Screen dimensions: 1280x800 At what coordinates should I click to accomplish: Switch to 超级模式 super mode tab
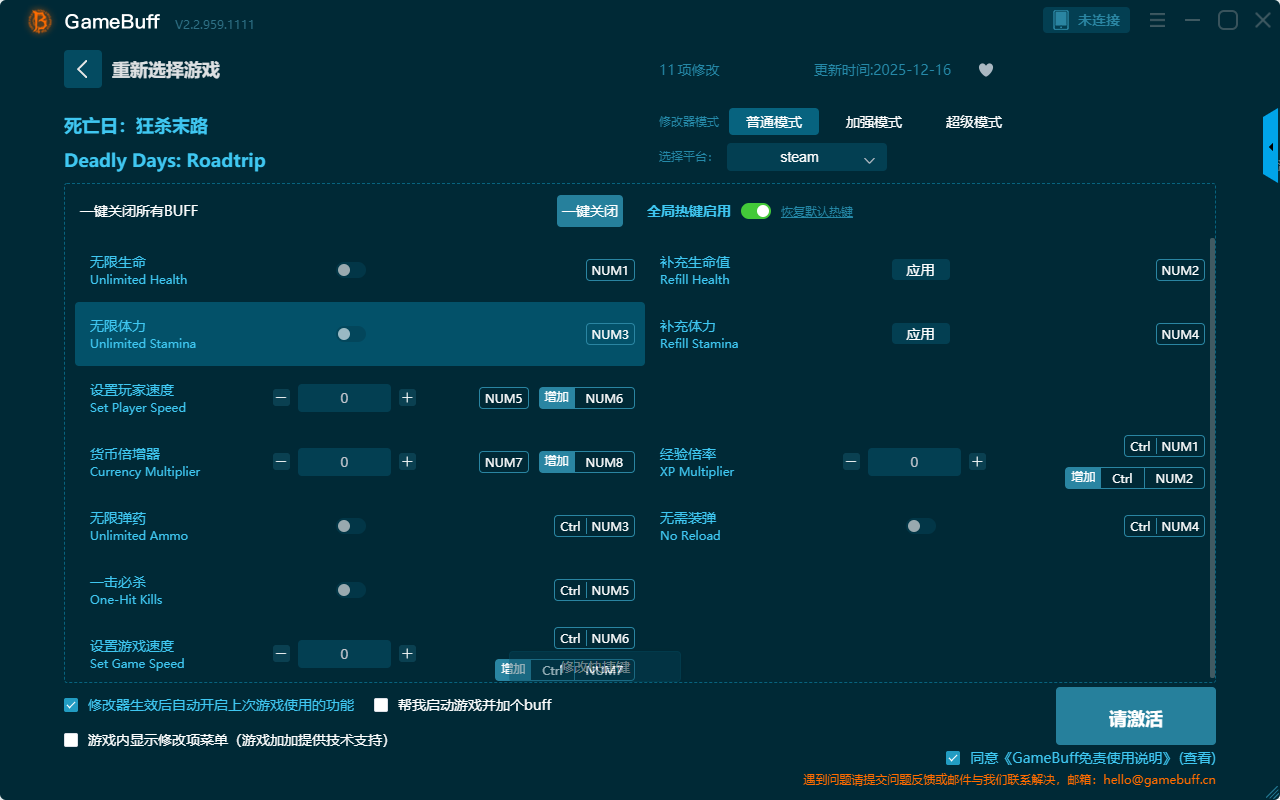973,122
